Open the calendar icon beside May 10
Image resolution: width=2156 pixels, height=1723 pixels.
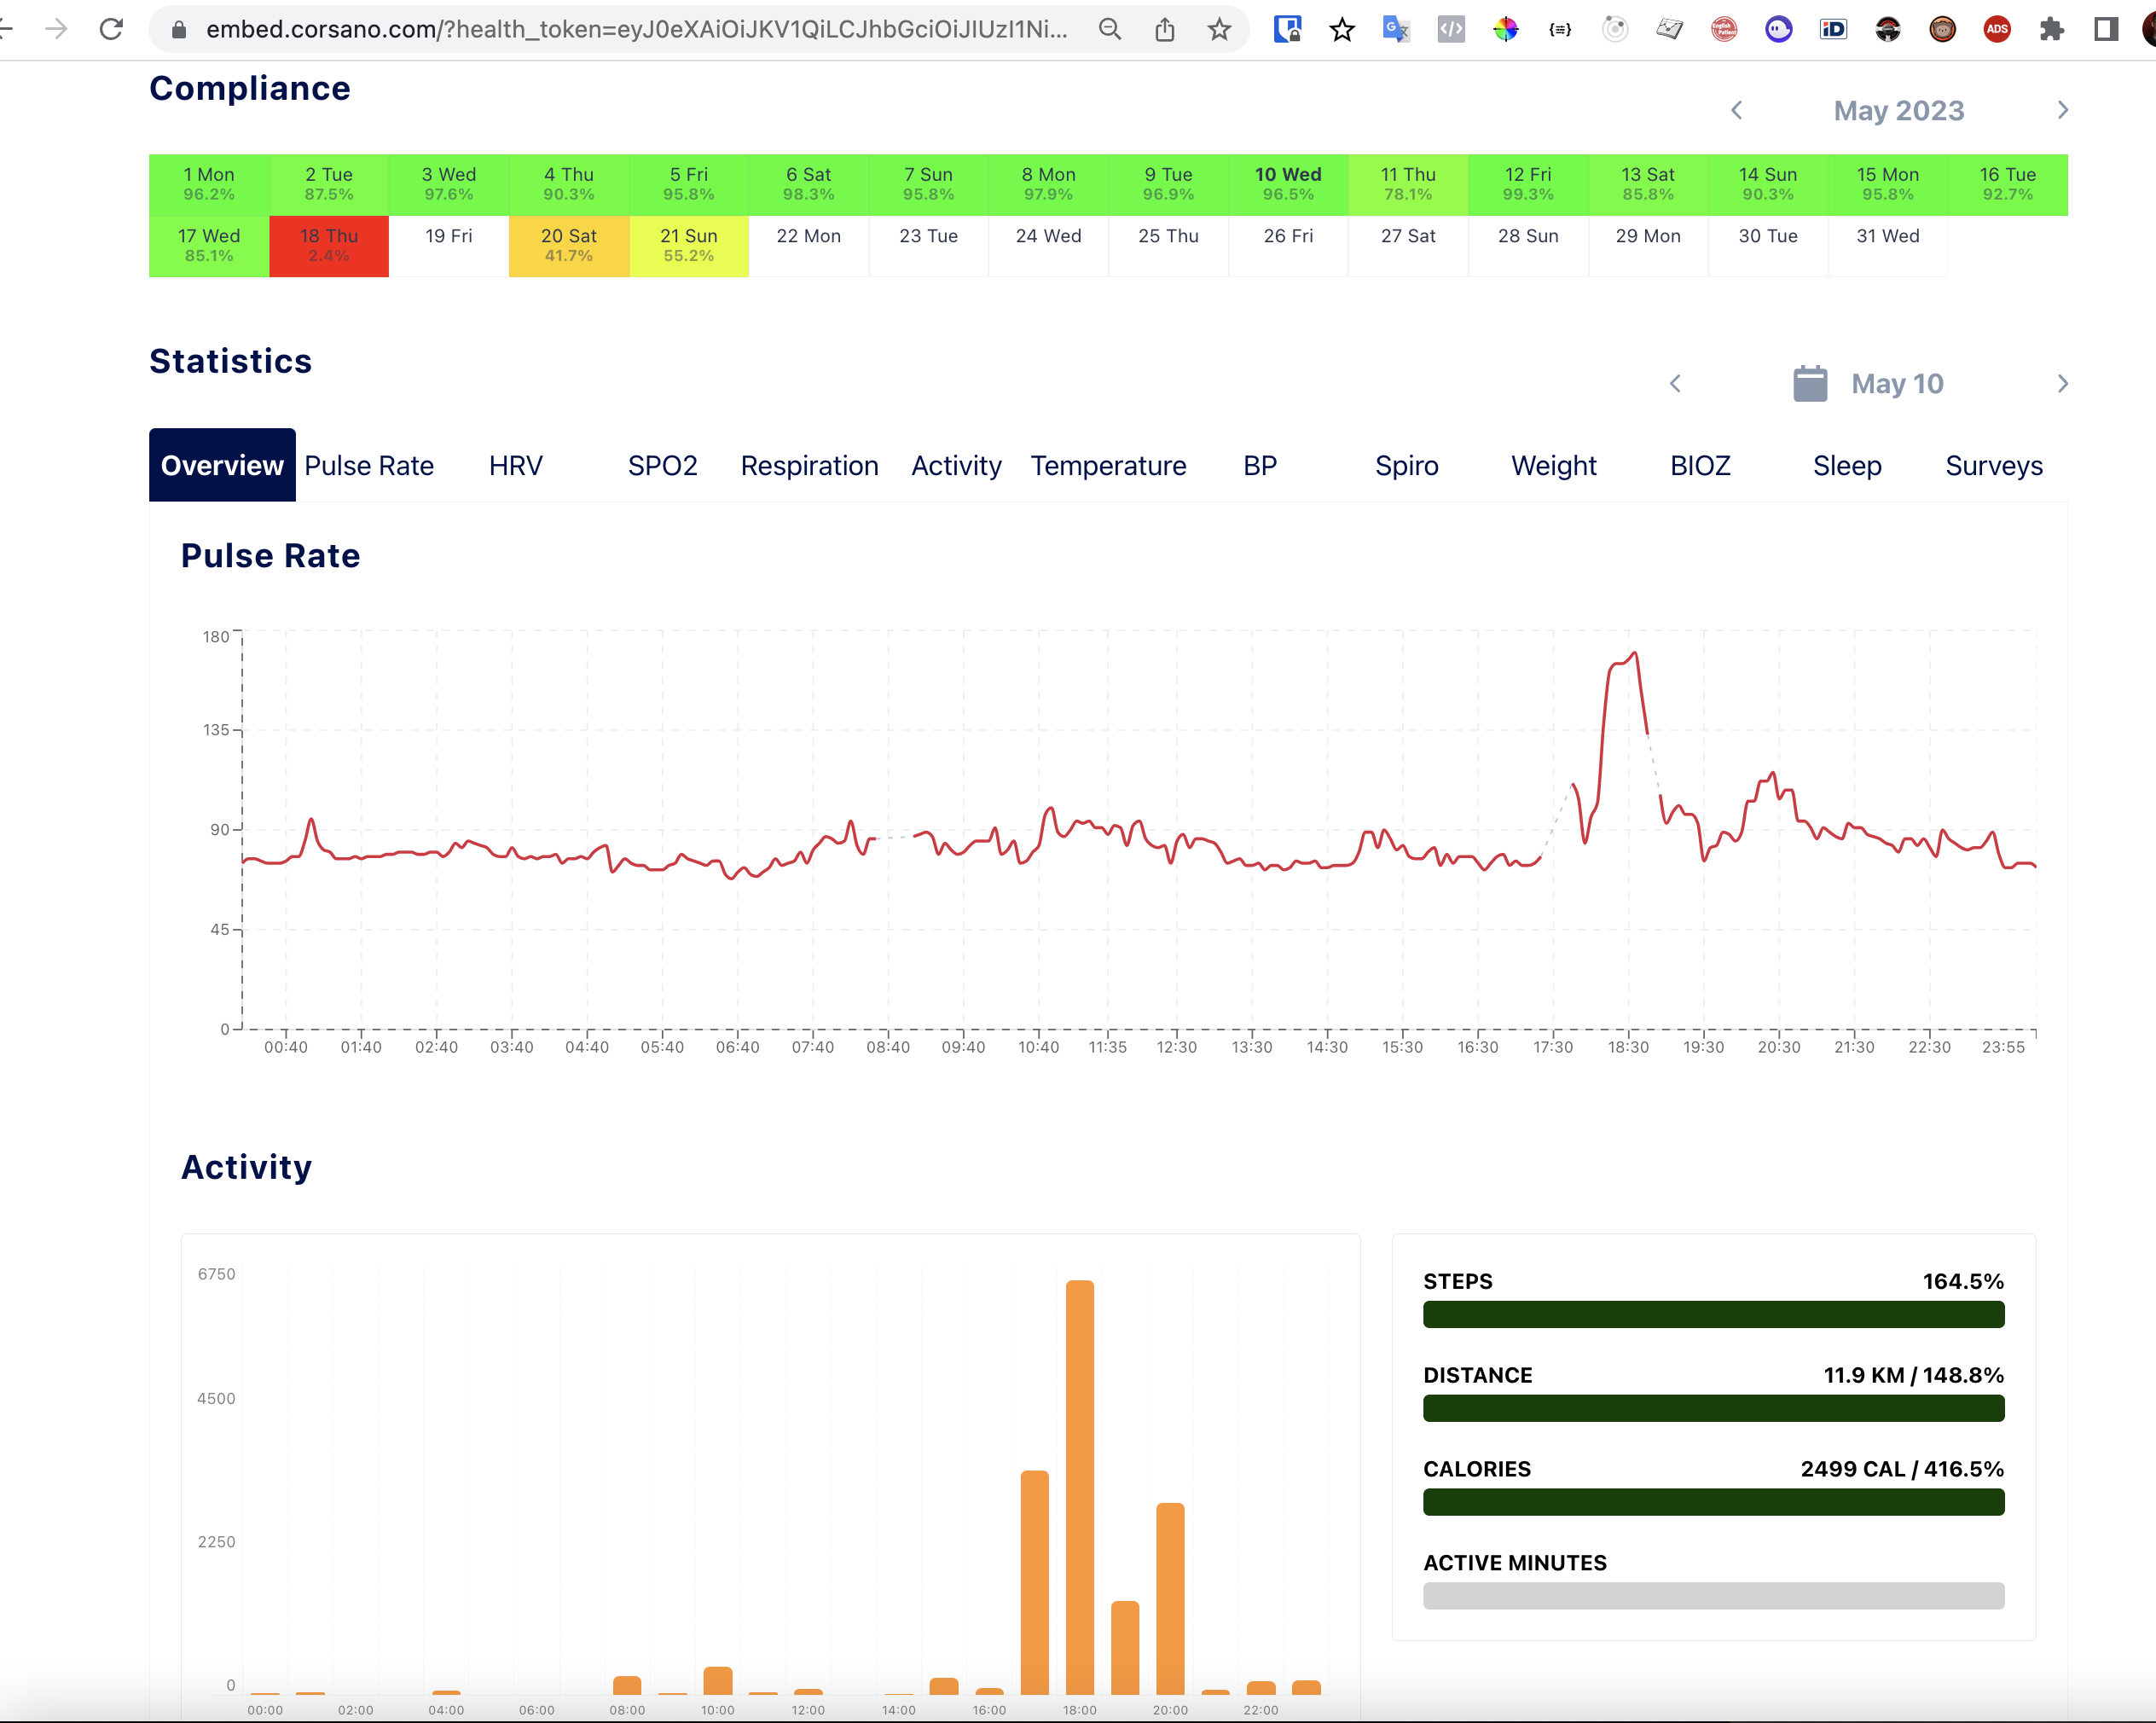click(x=1810, y=384)
